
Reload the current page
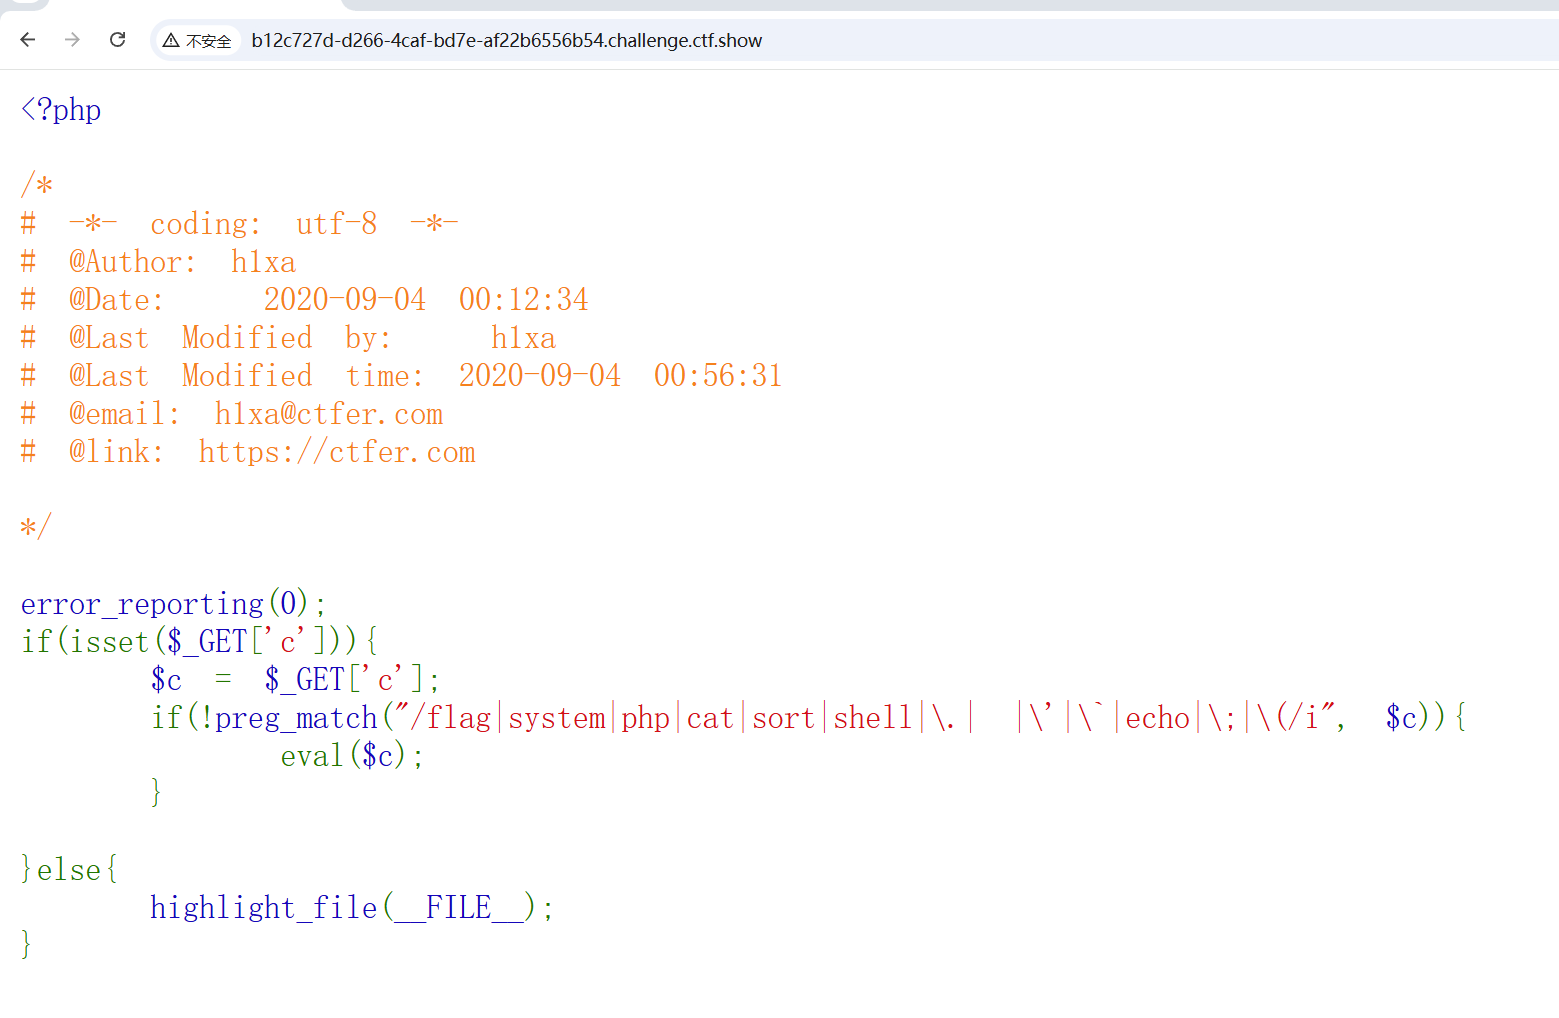(117, 40)
